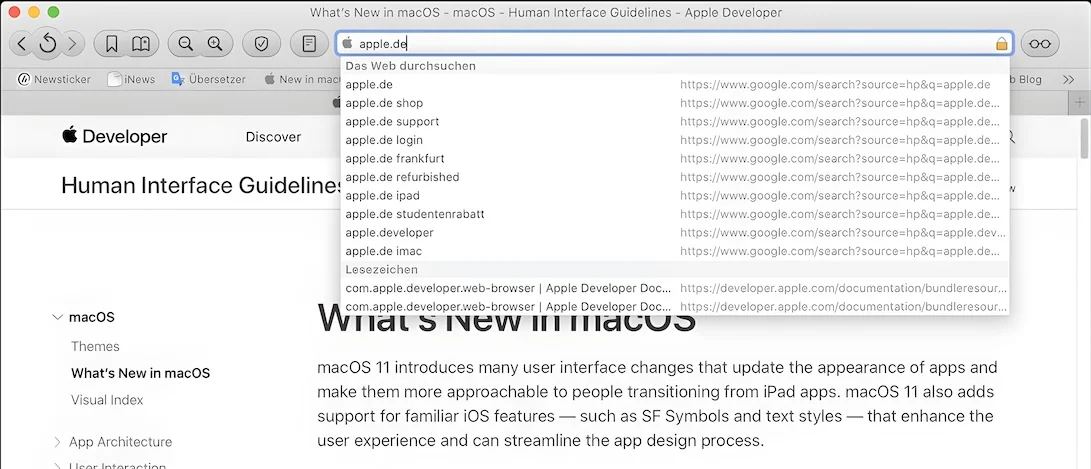This screenshot has width=1091, height=469.
Task: Choose the plain apple.de search suggestion
Action: (x=675, y=85)
